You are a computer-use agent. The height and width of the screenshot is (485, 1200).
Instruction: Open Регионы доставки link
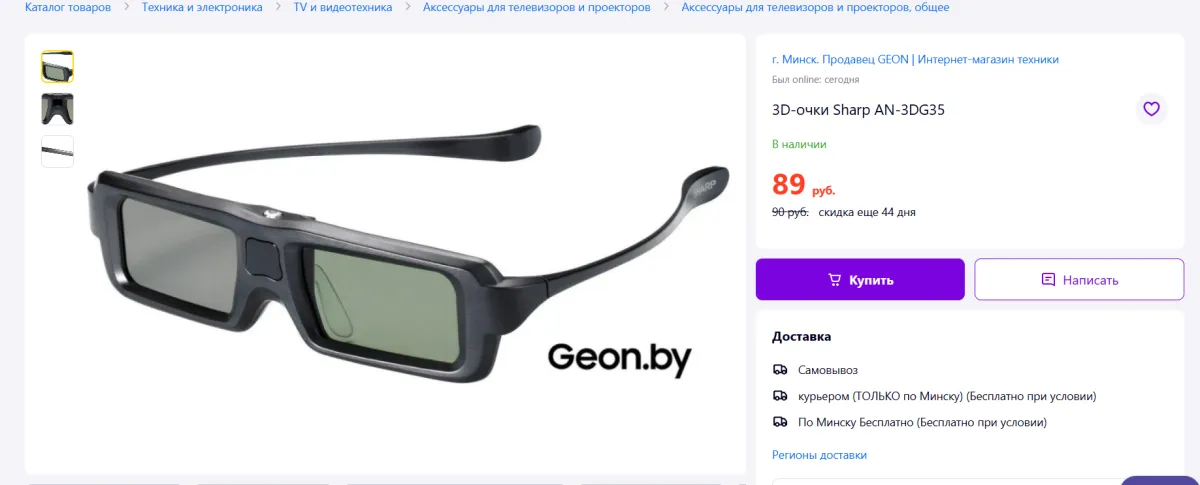coord(819,455)
